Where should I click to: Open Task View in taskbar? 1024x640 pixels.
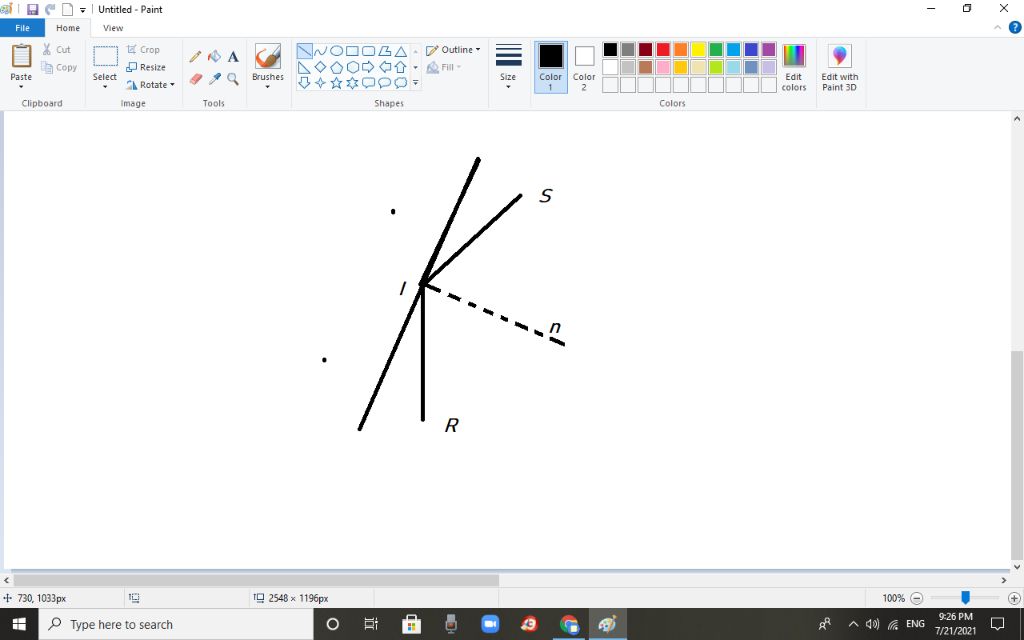coord(371,624)
